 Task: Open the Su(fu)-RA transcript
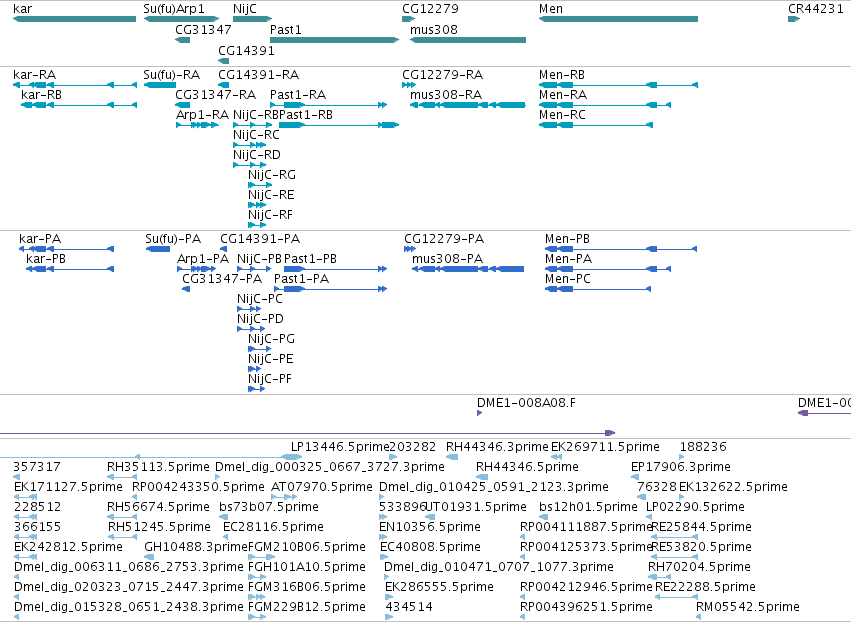click(160, 85)
